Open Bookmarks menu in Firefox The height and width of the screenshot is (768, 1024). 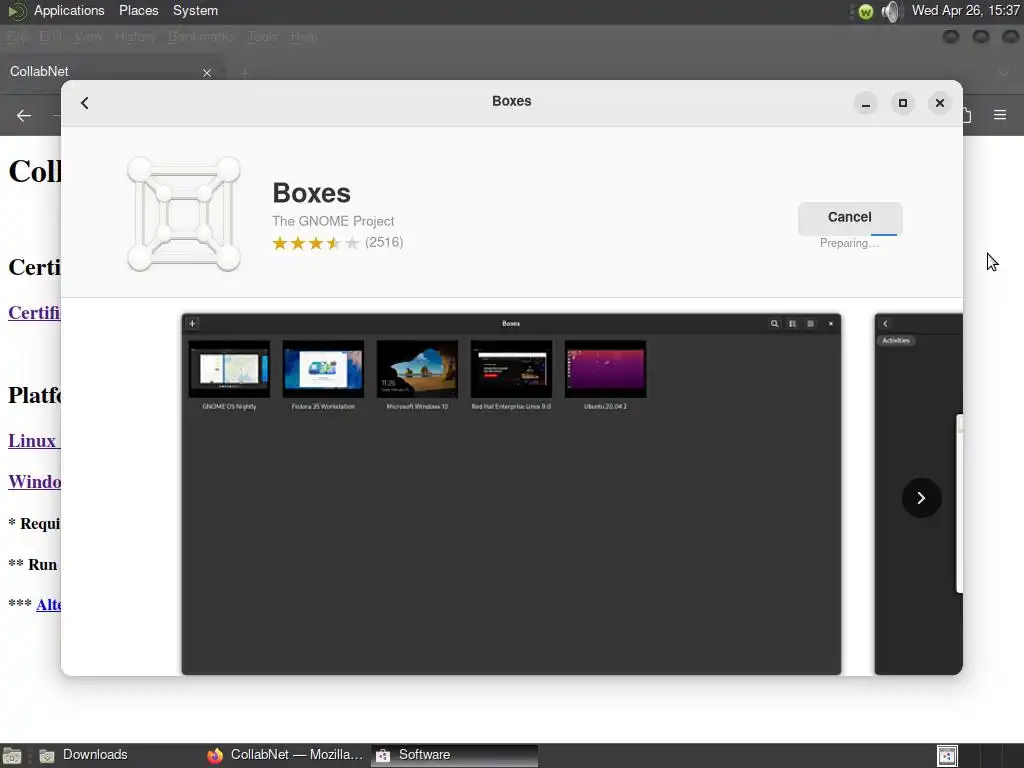click(201, 37)
